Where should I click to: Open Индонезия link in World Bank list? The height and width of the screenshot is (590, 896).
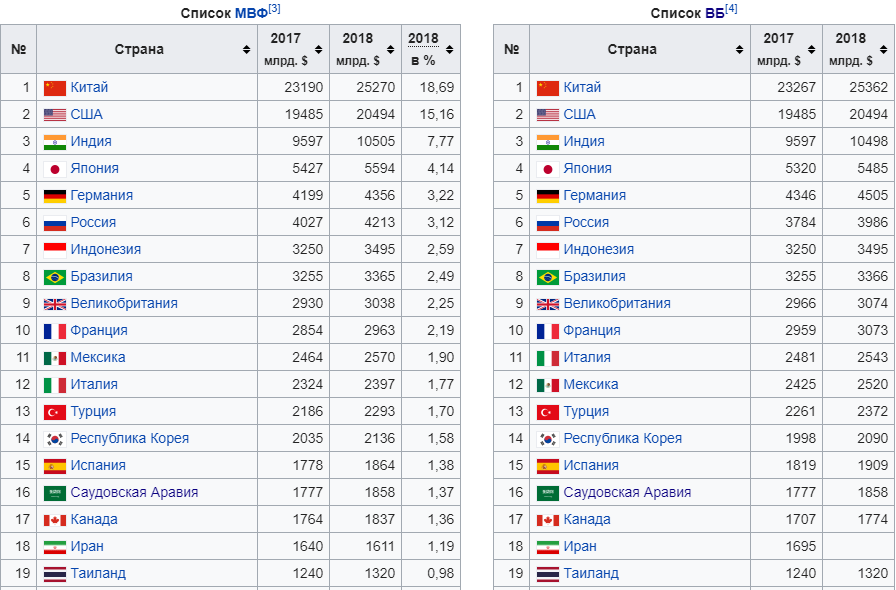[598, 250]
